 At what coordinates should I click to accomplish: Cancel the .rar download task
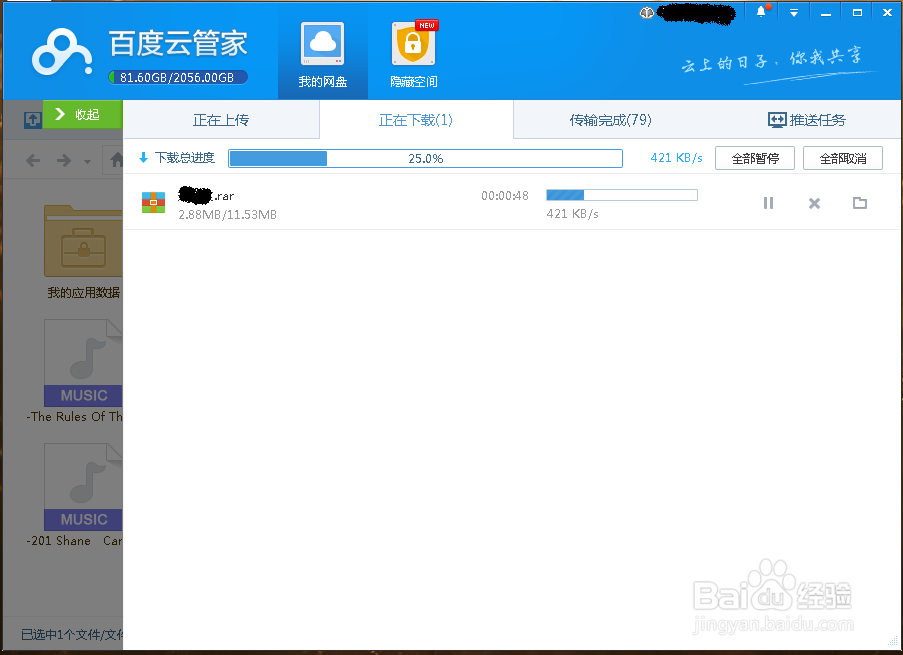(814, 203)
